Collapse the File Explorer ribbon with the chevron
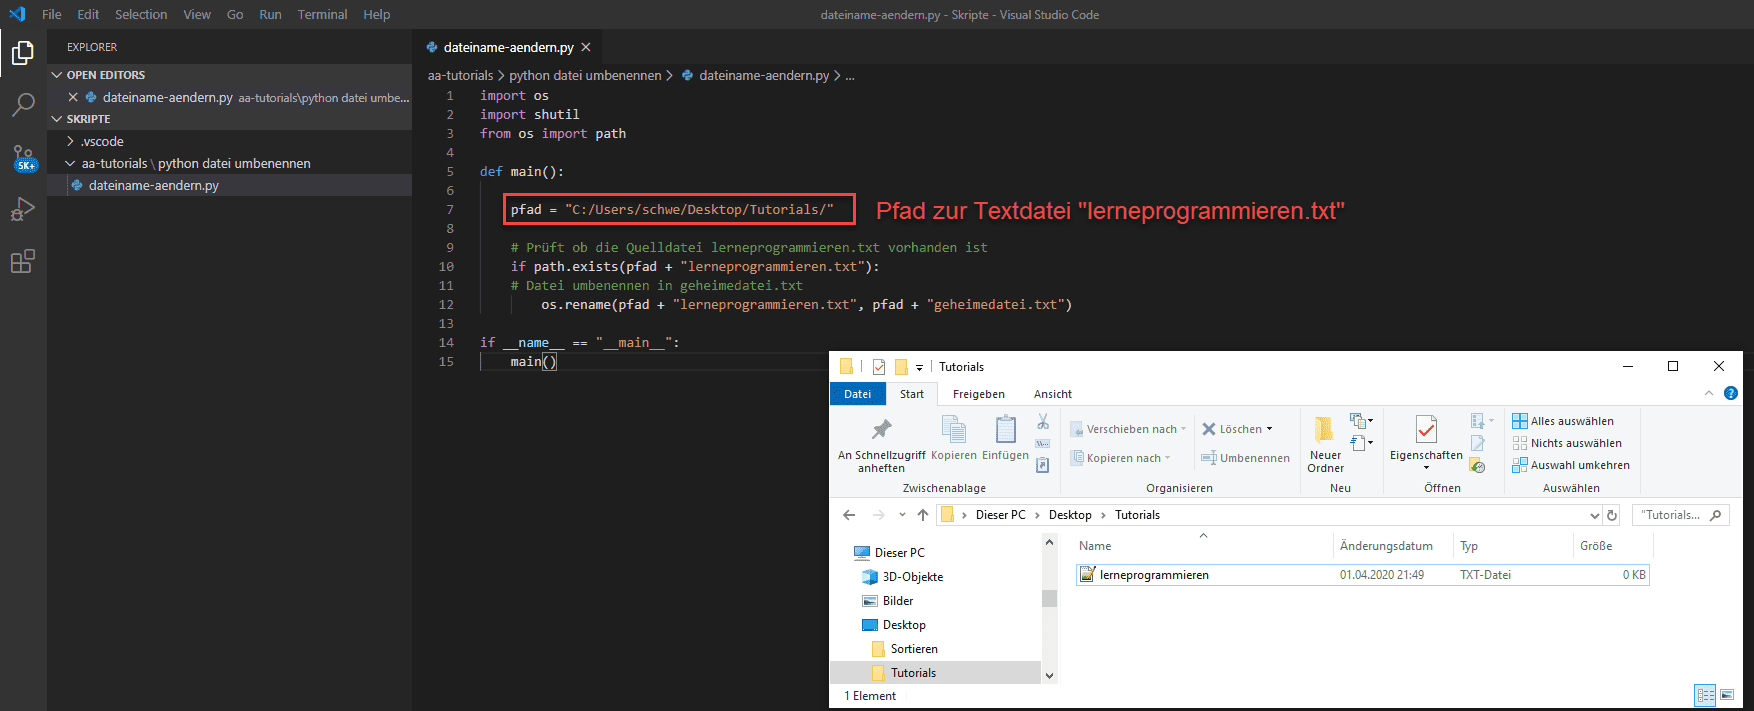 tap(1709, 393)
